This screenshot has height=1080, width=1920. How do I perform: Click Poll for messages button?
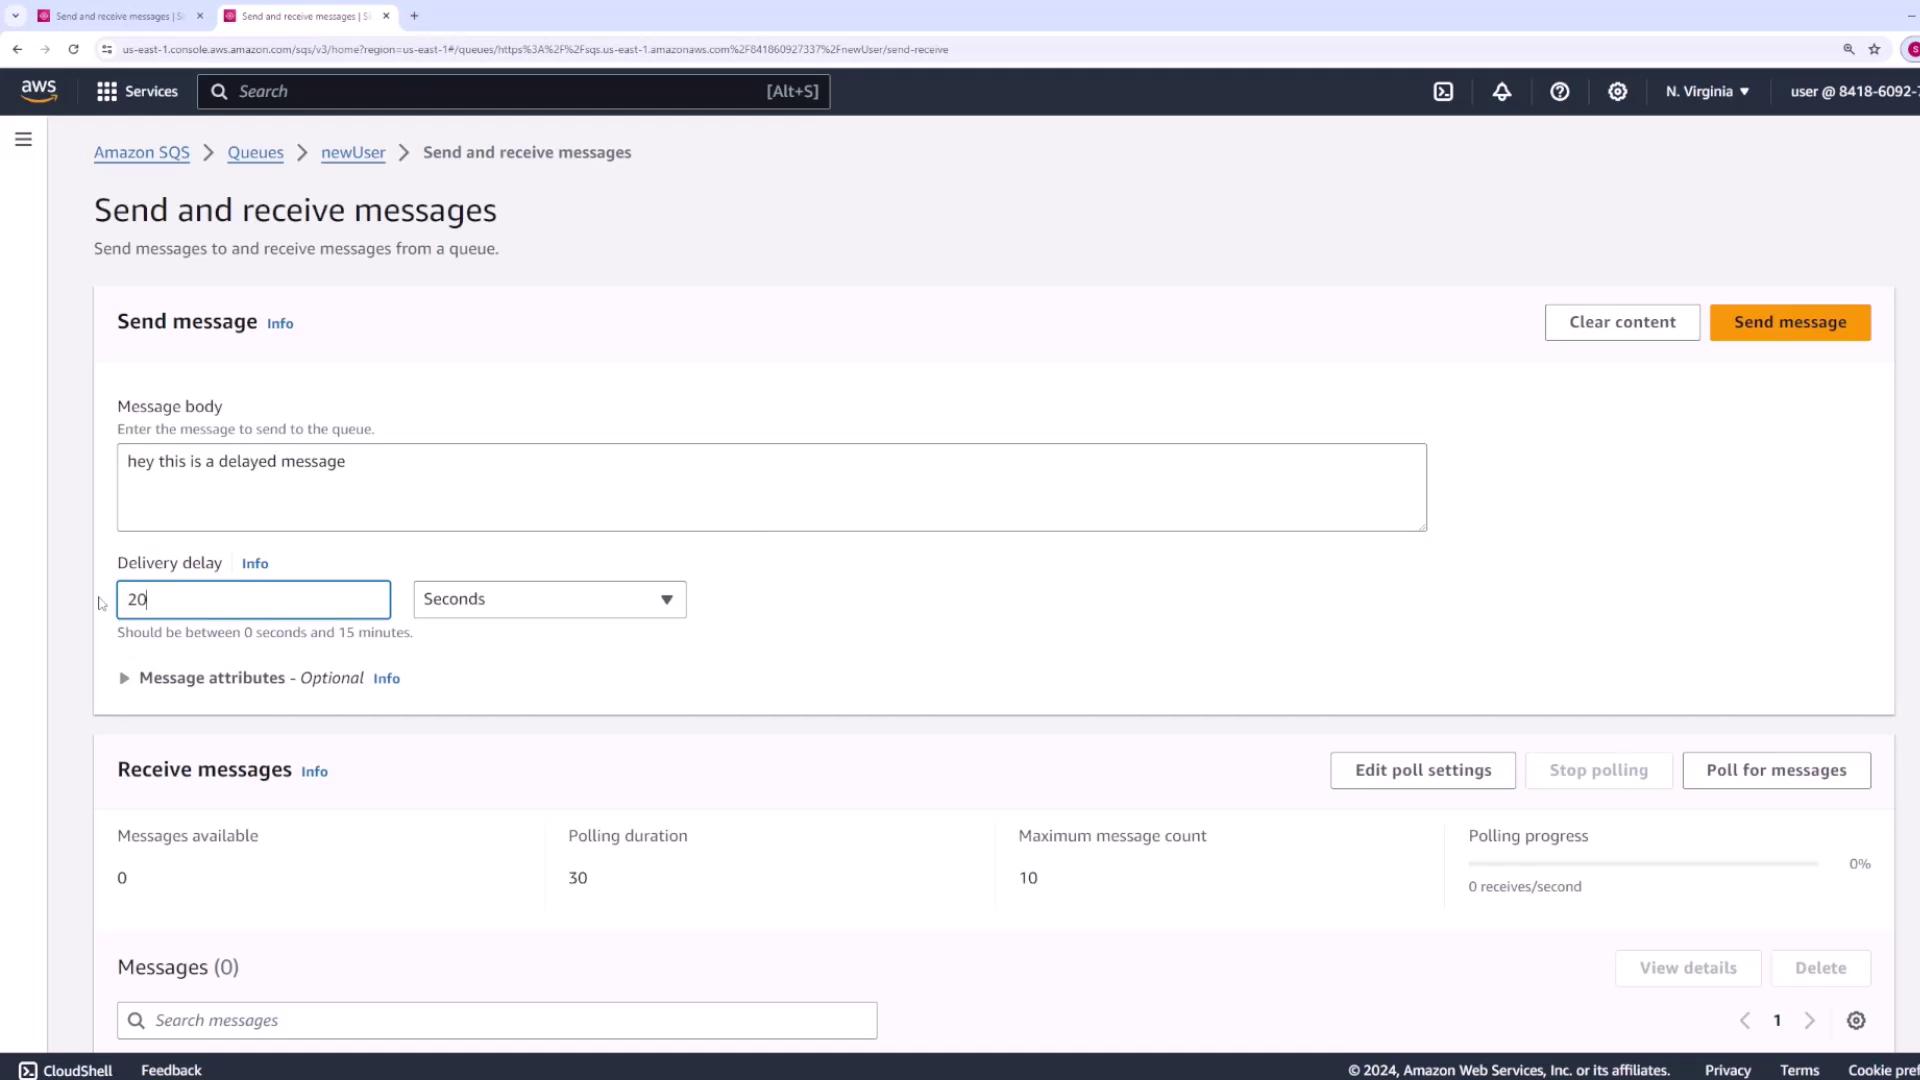1776,770
